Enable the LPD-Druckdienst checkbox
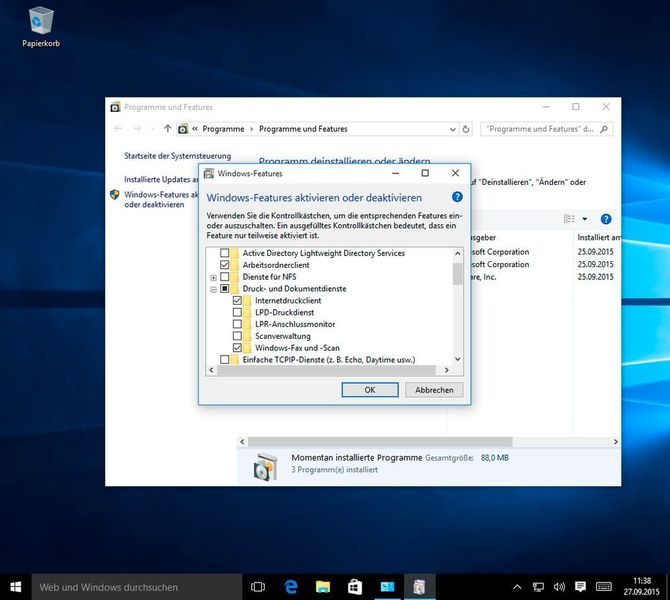Screen dimensions: 670x600 point(237,312)
